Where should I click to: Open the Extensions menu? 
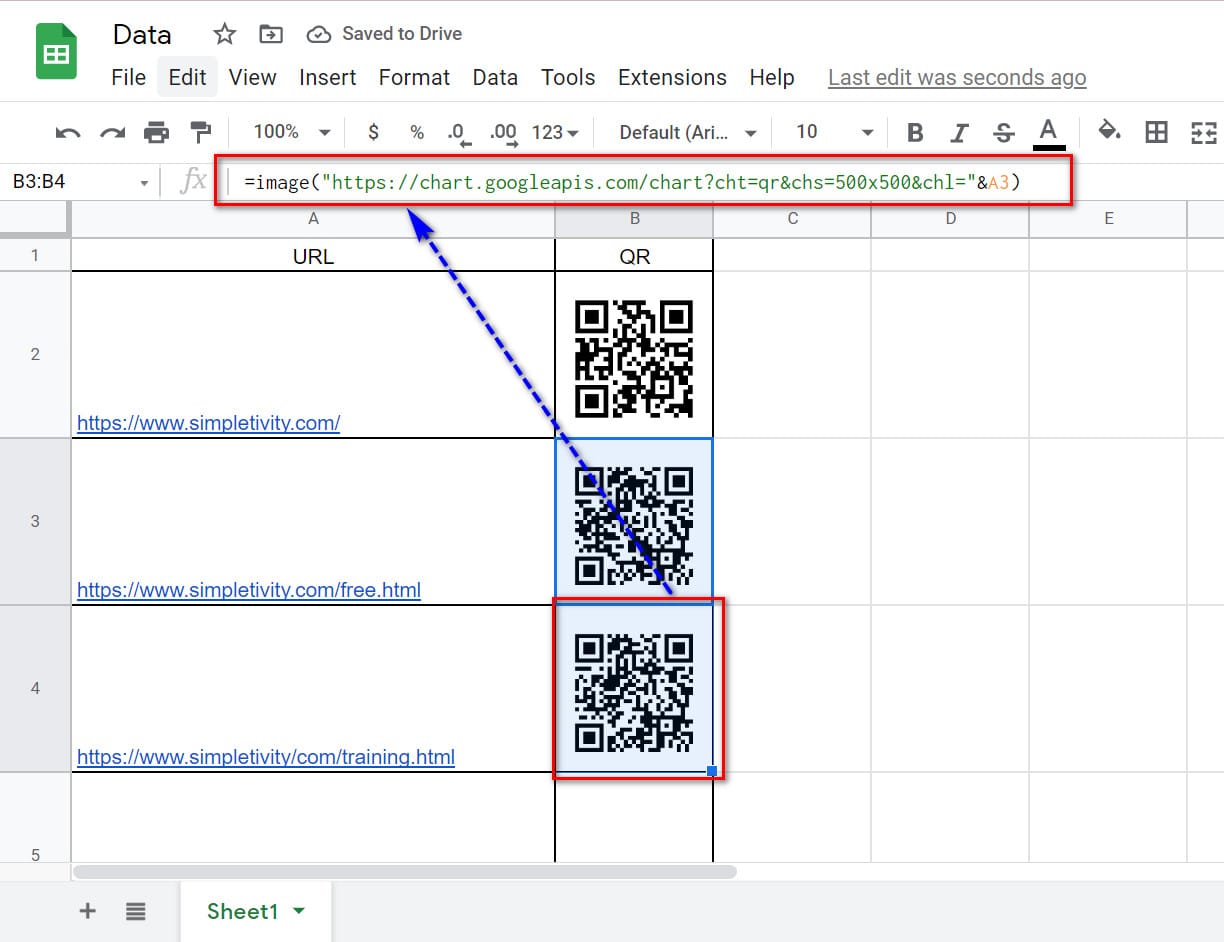[672, 78]
